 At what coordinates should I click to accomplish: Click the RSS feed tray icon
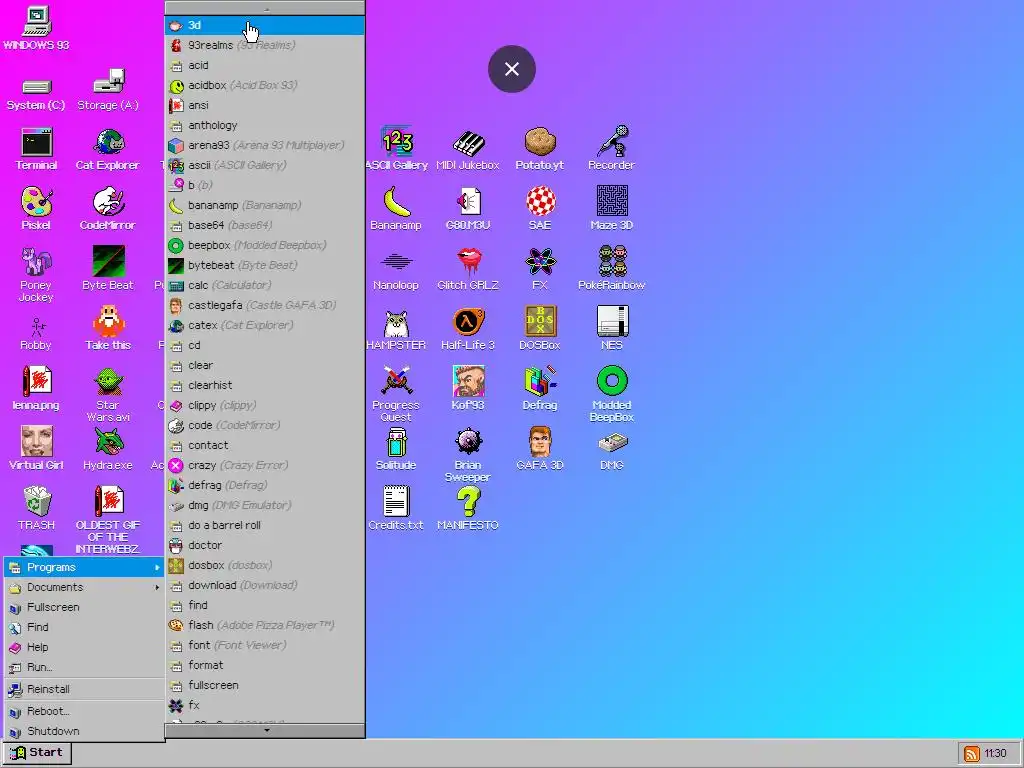click(971, 754)
